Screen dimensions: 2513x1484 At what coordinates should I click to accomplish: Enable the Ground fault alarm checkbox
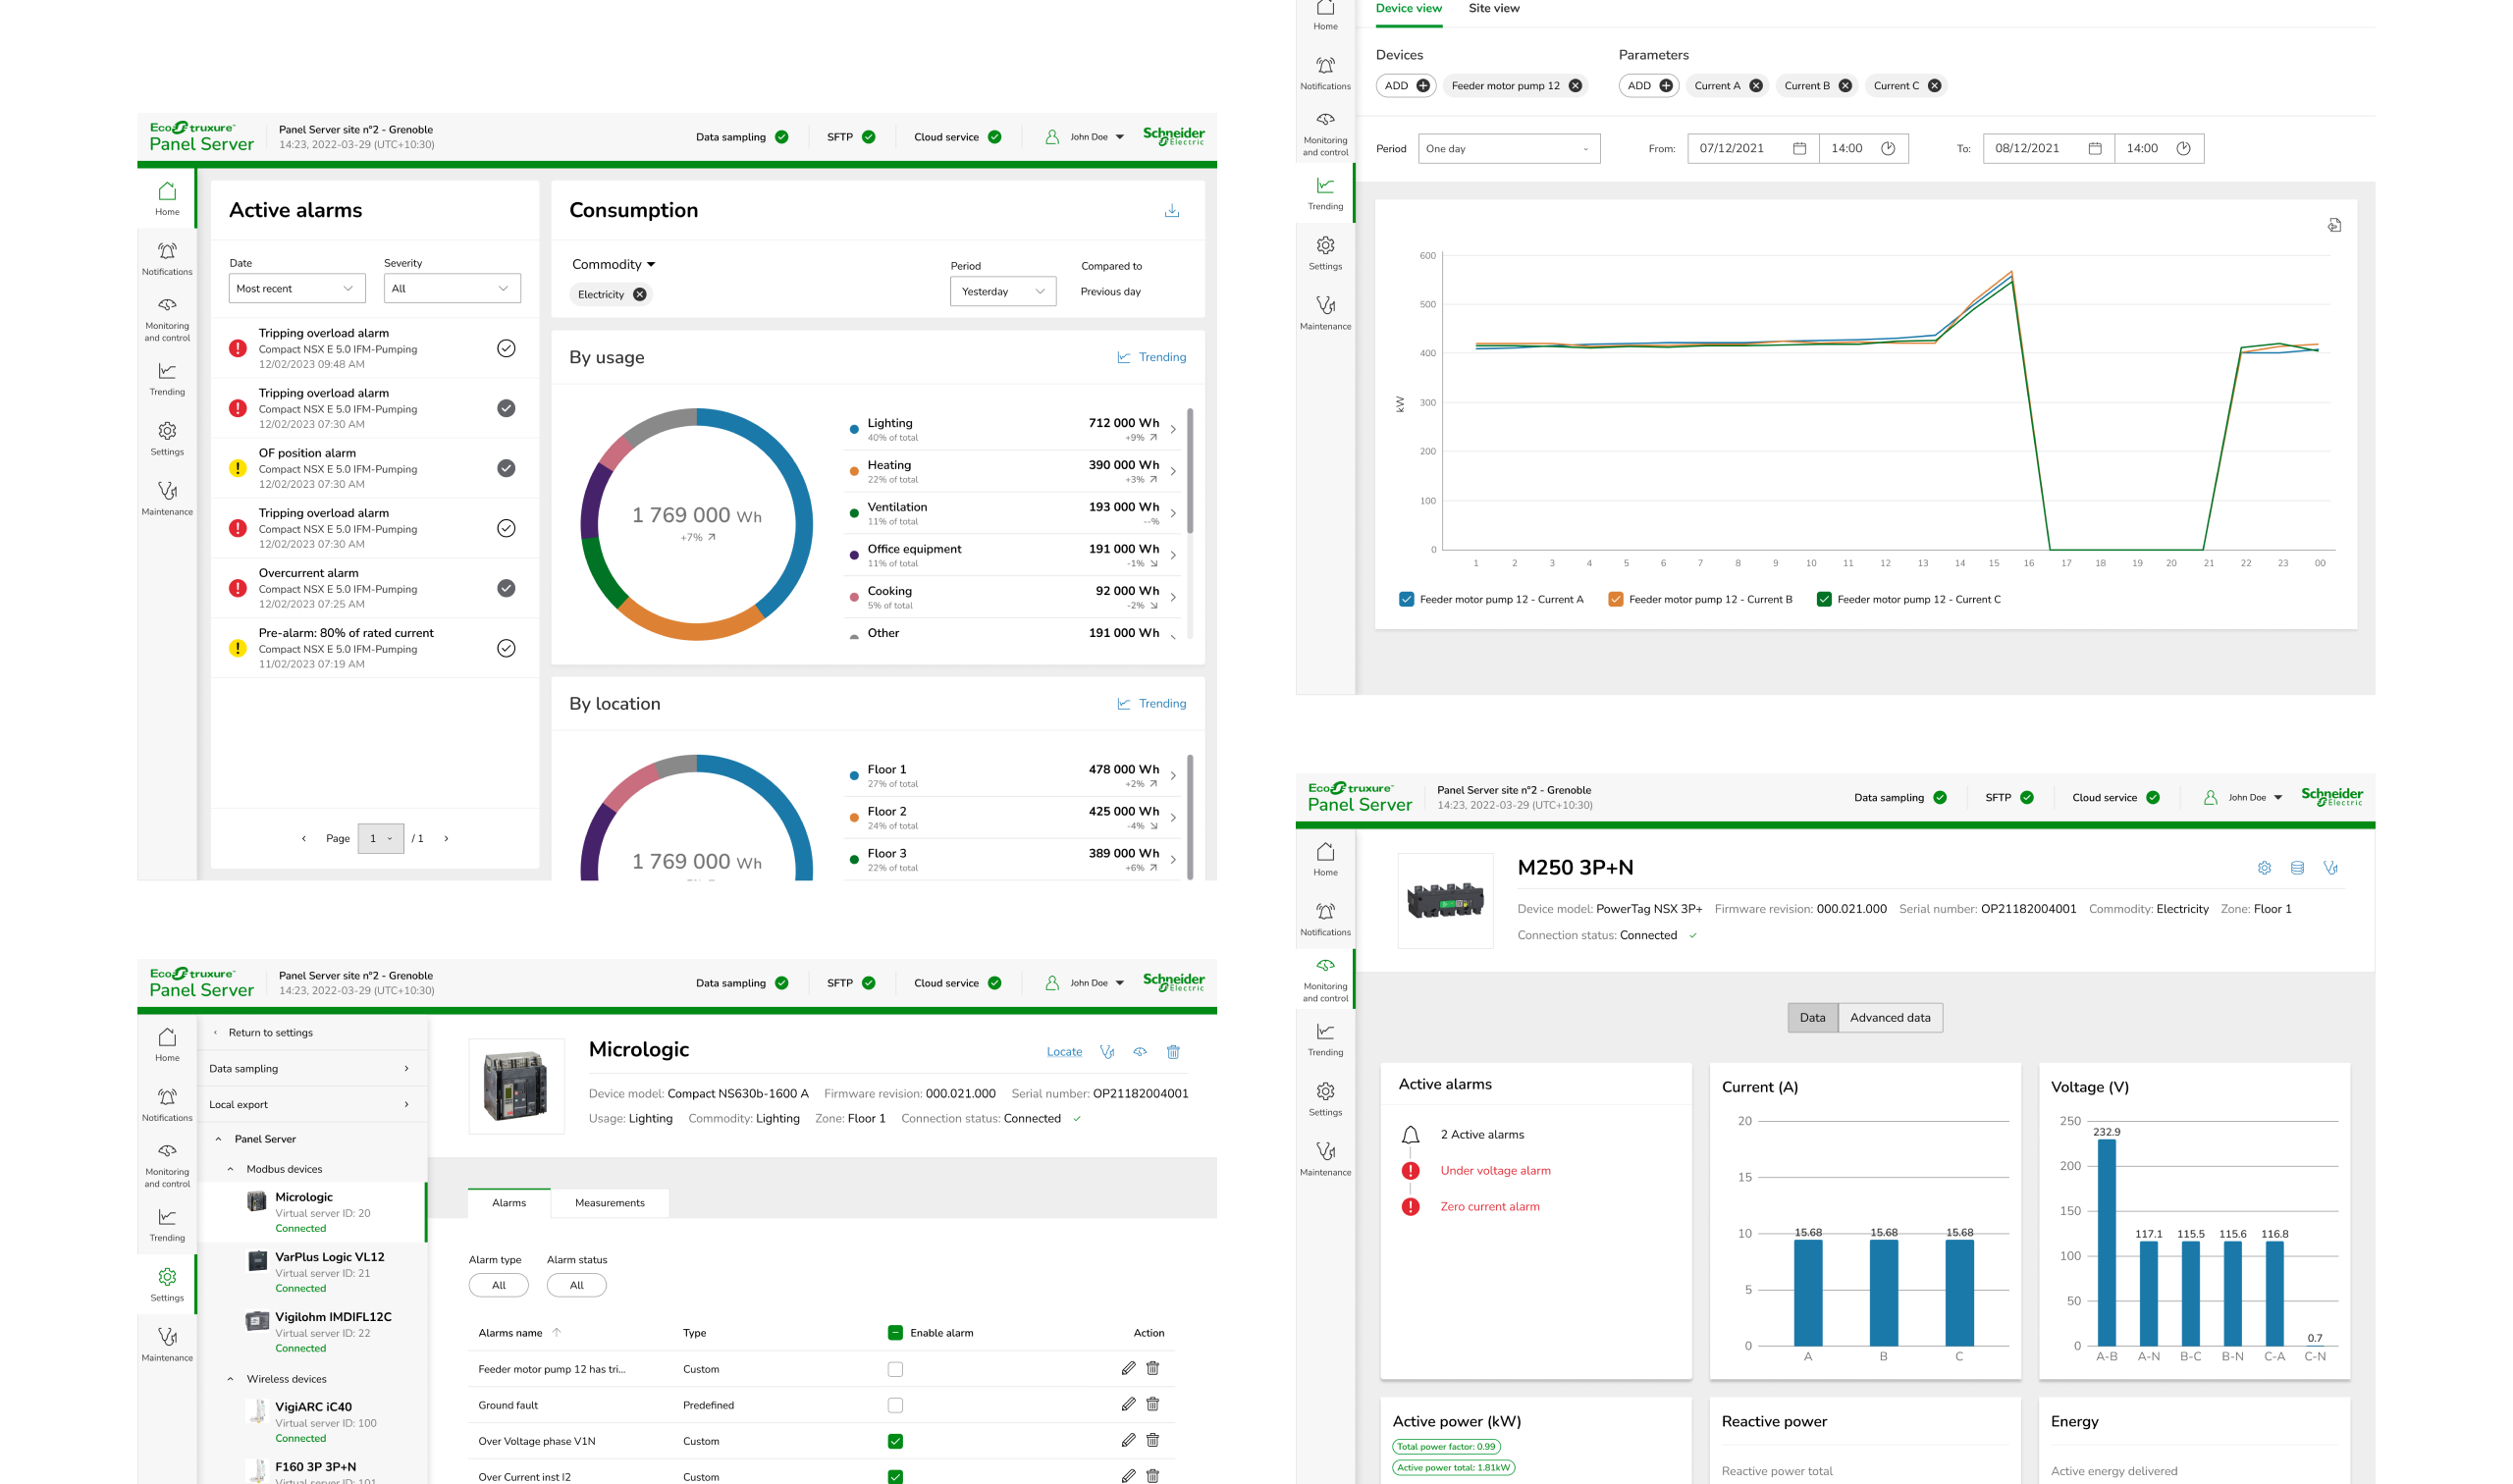pos(895,1405)
